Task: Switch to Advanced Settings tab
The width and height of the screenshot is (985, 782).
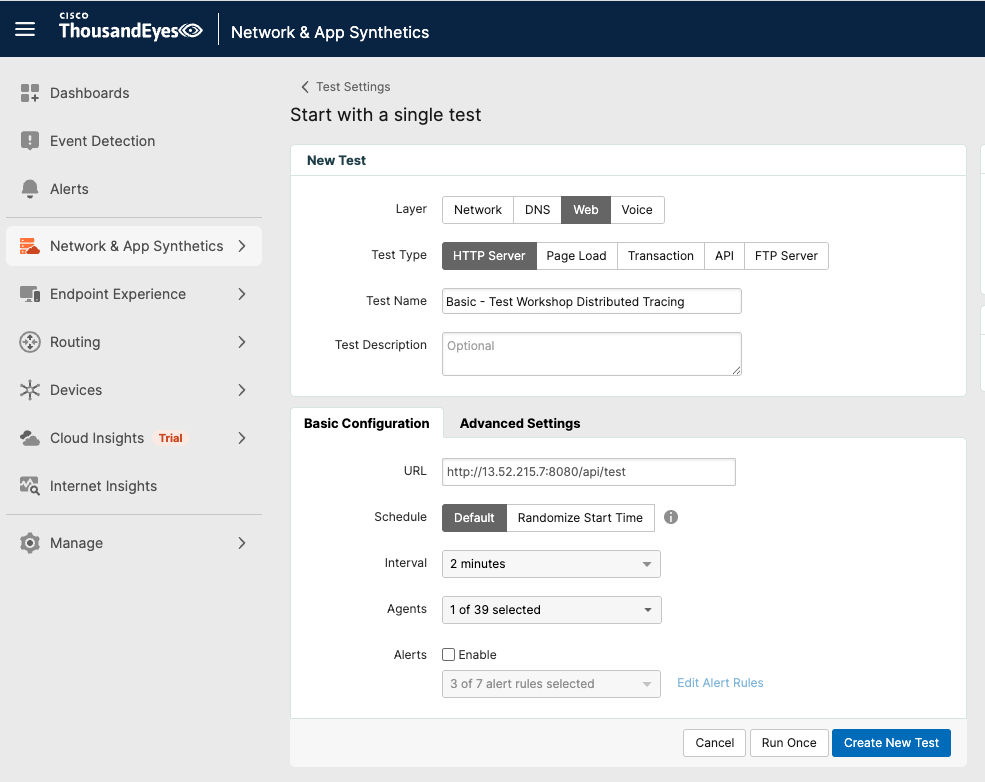Action: tap(520, 423)
